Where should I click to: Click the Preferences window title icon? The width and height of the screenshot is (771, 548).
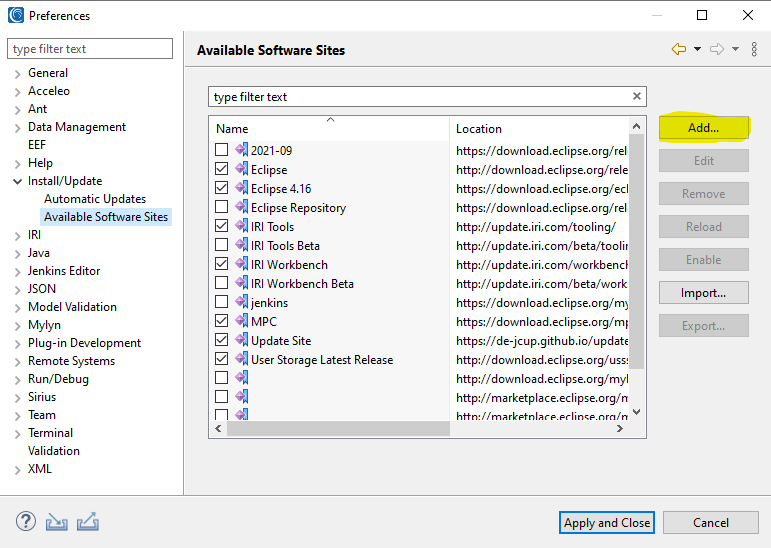[x=16, y=15]
